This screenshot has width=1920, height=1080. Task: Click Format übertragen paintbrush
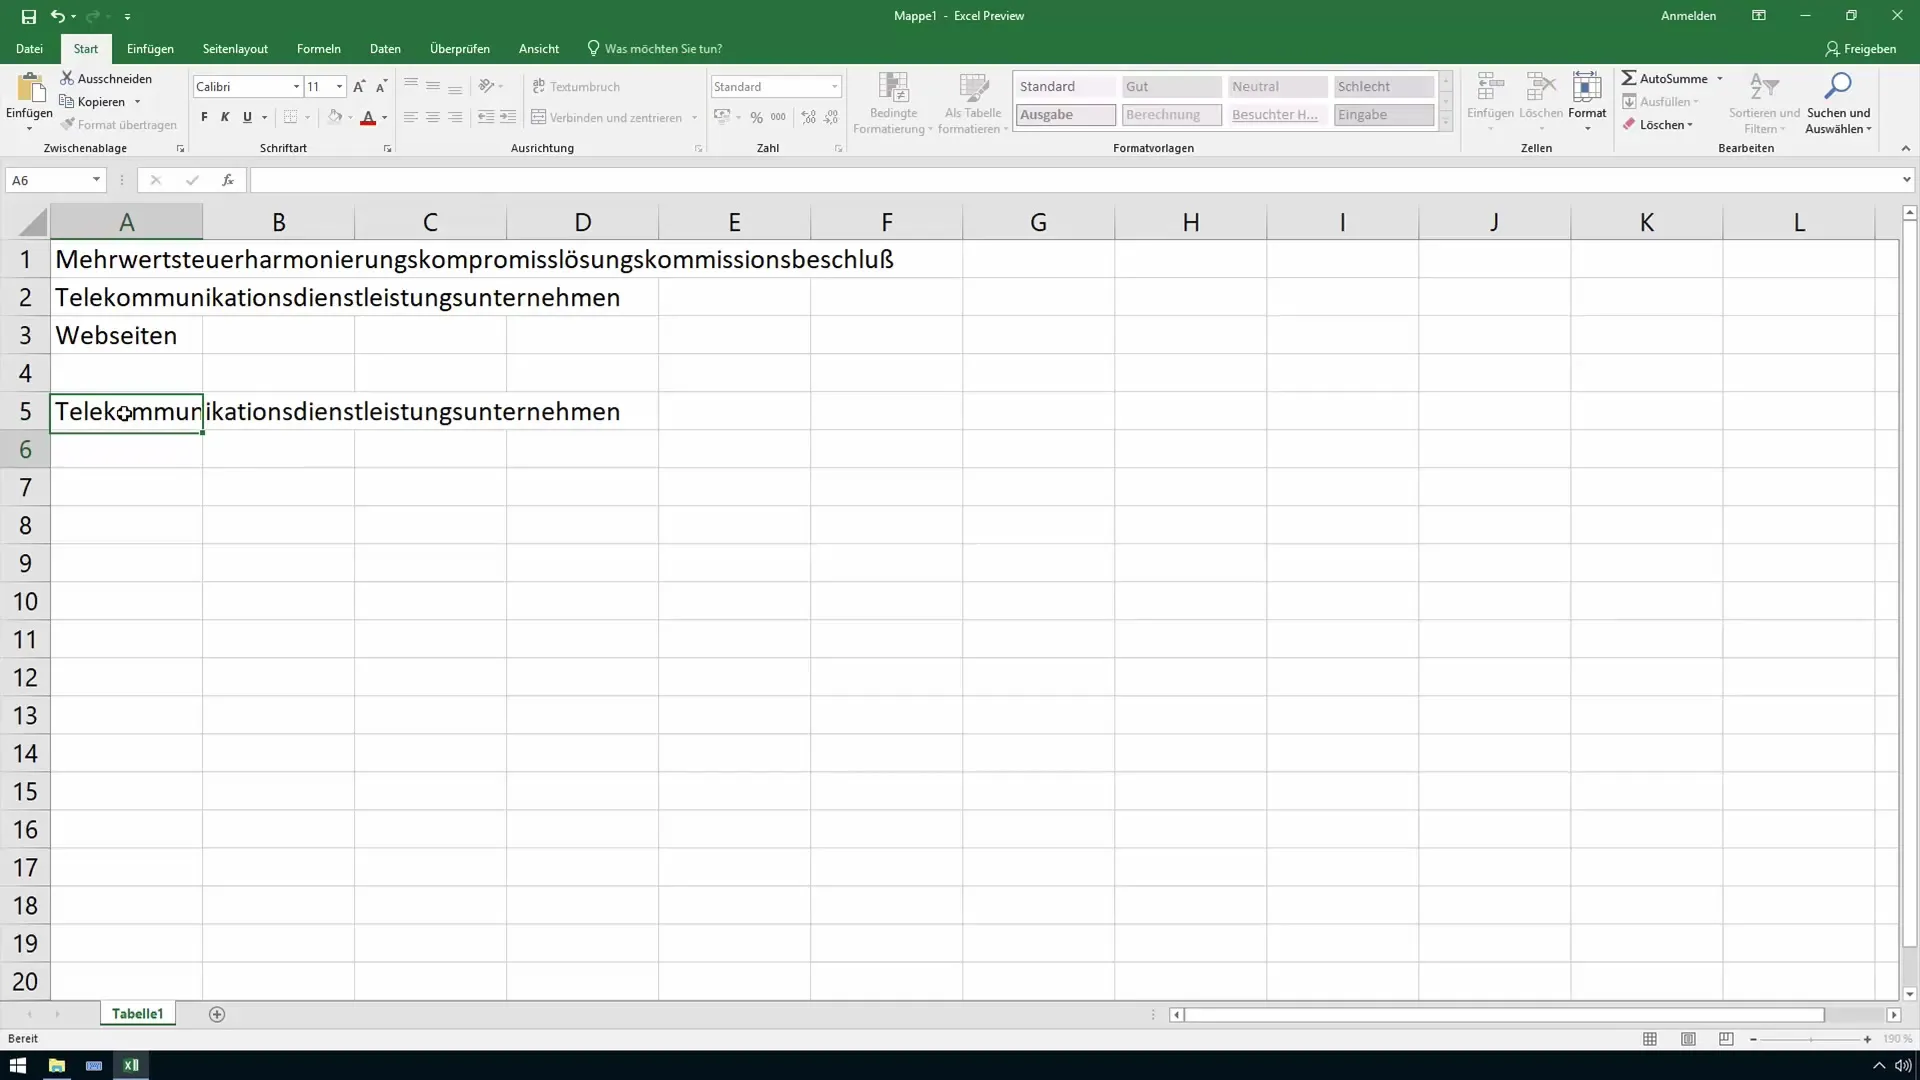tap(67, 125)
